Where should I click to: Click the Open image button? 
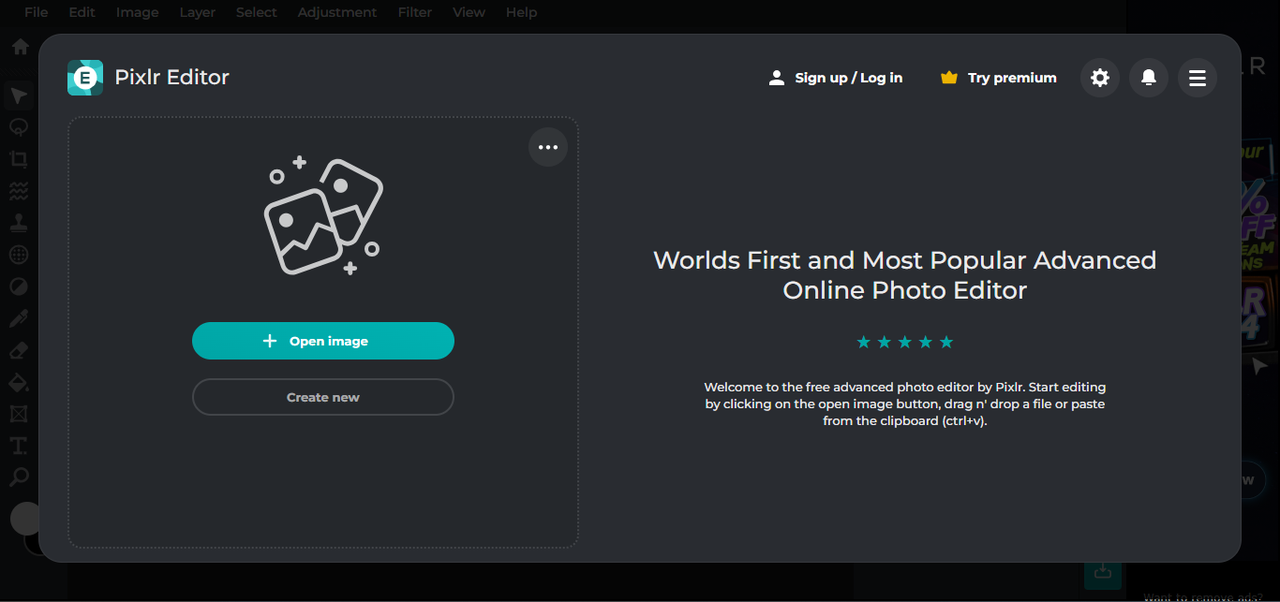323,341
